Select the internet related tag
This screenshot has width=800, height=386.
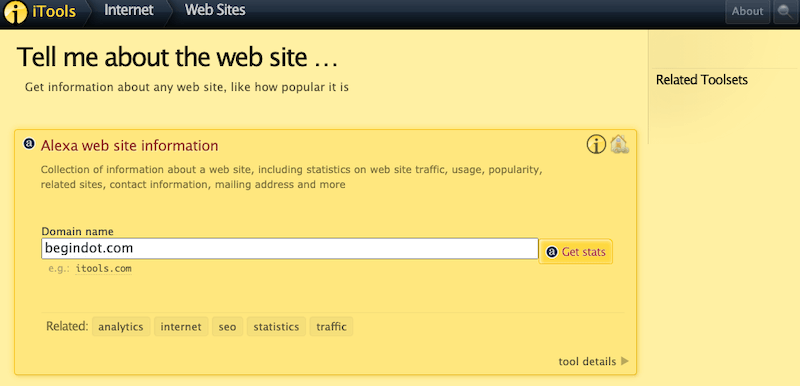pyautogui.click(x=181, y=327)
